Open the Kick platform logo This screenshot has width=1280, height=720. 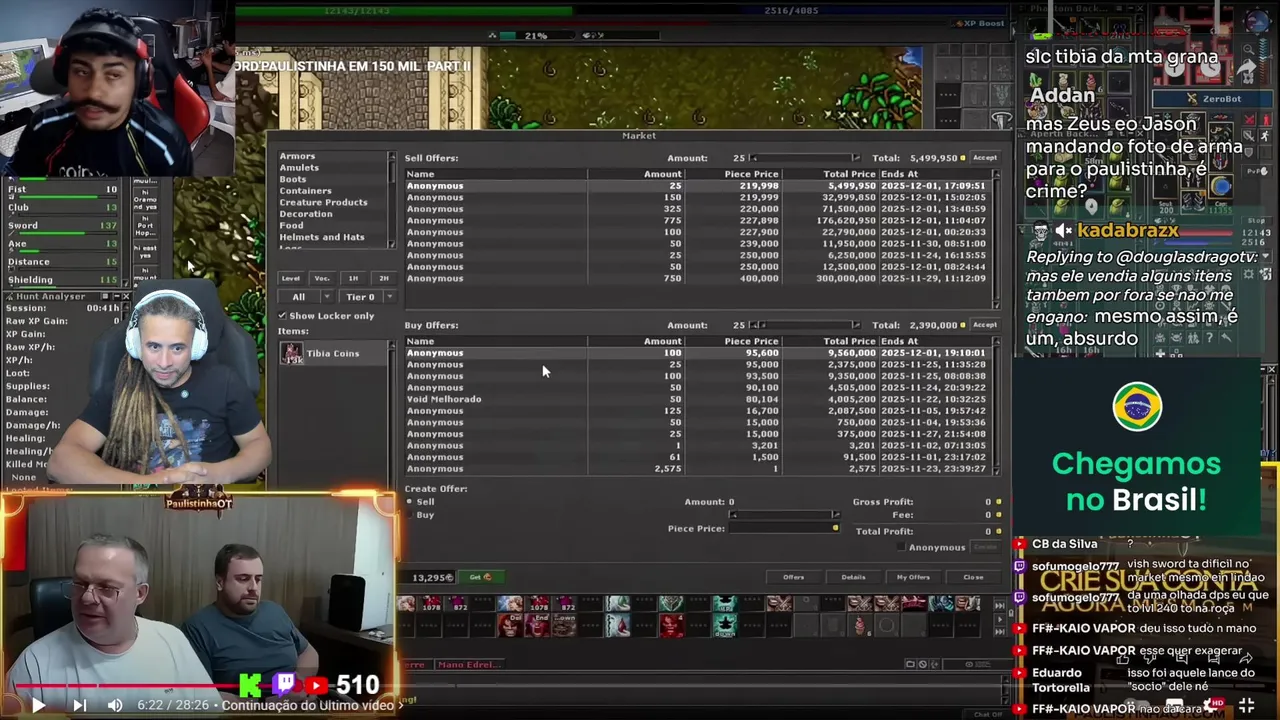(x=251, y=685)
